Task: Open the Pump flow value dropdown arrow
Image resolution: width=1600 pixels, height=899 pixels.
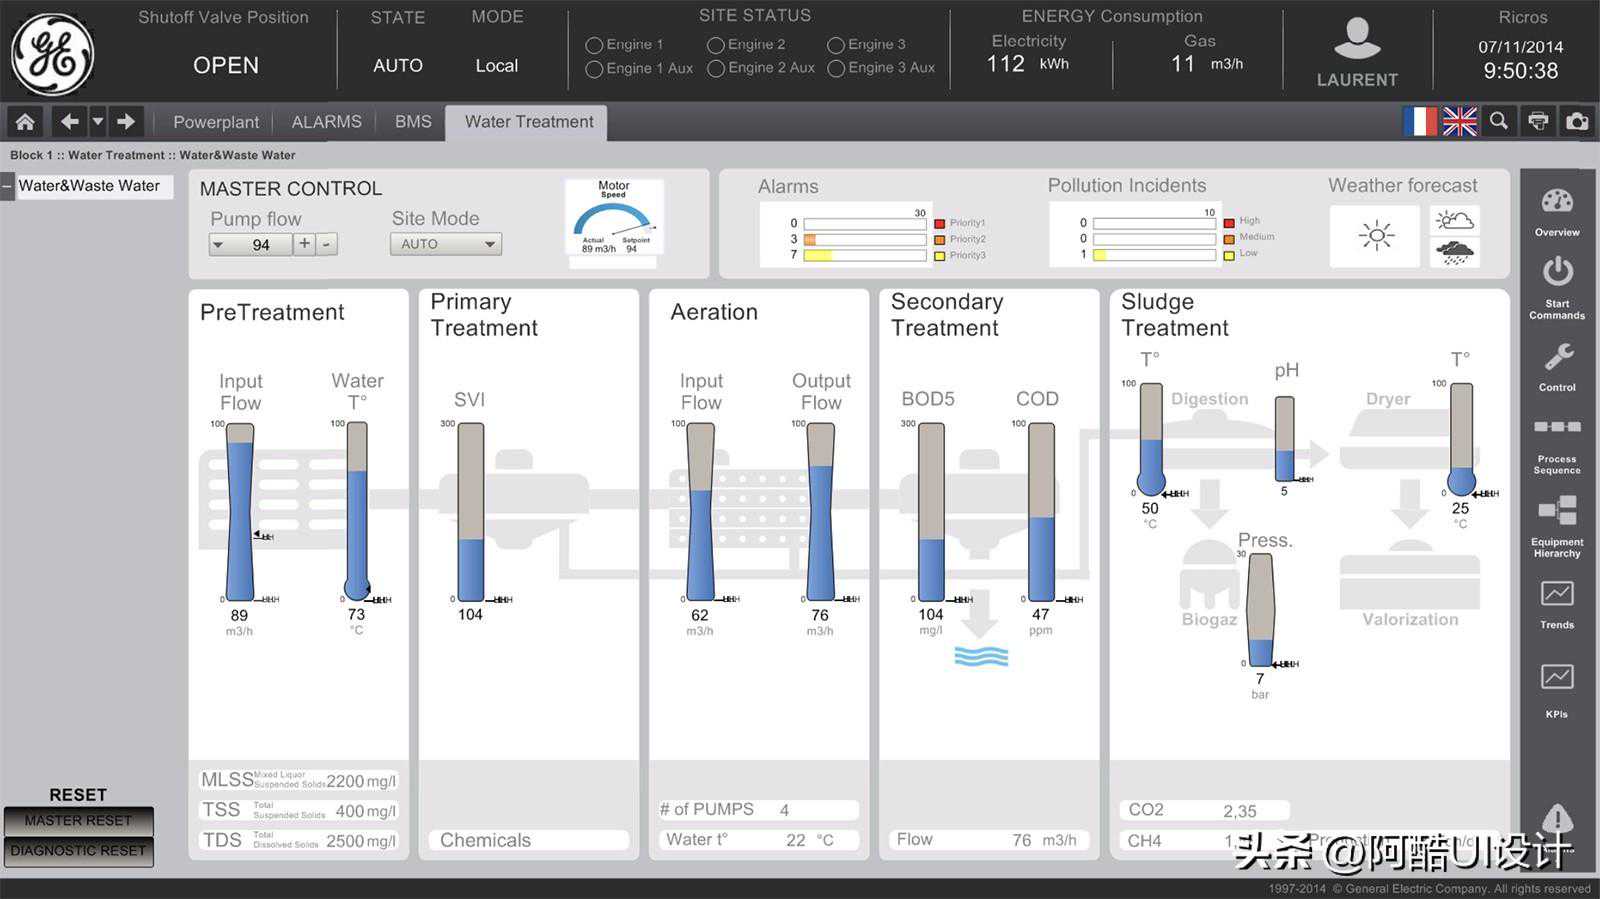Action: tap(218, 245)
